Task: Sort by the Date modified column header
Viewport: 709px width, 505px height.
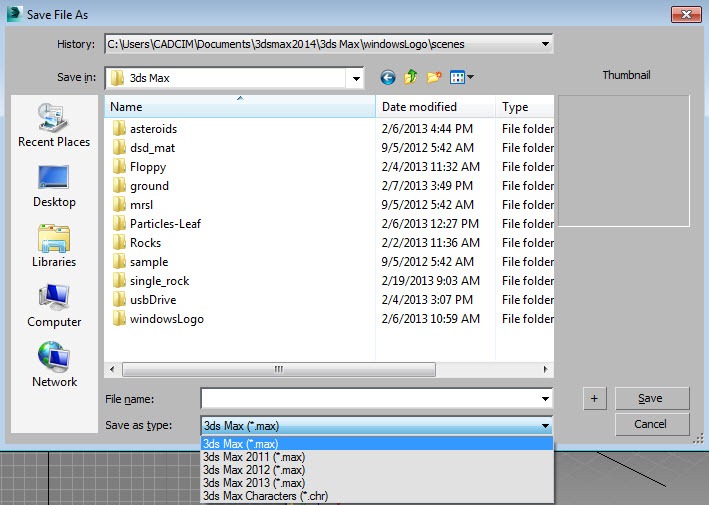Action: [435, 107]
